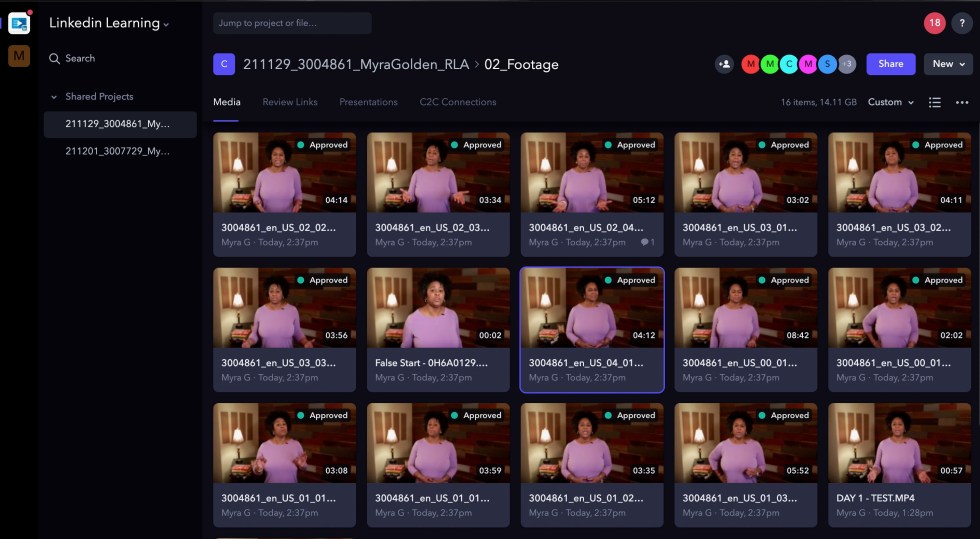Click the purple C project icon
980x539 pixels.
click(224, 64)
